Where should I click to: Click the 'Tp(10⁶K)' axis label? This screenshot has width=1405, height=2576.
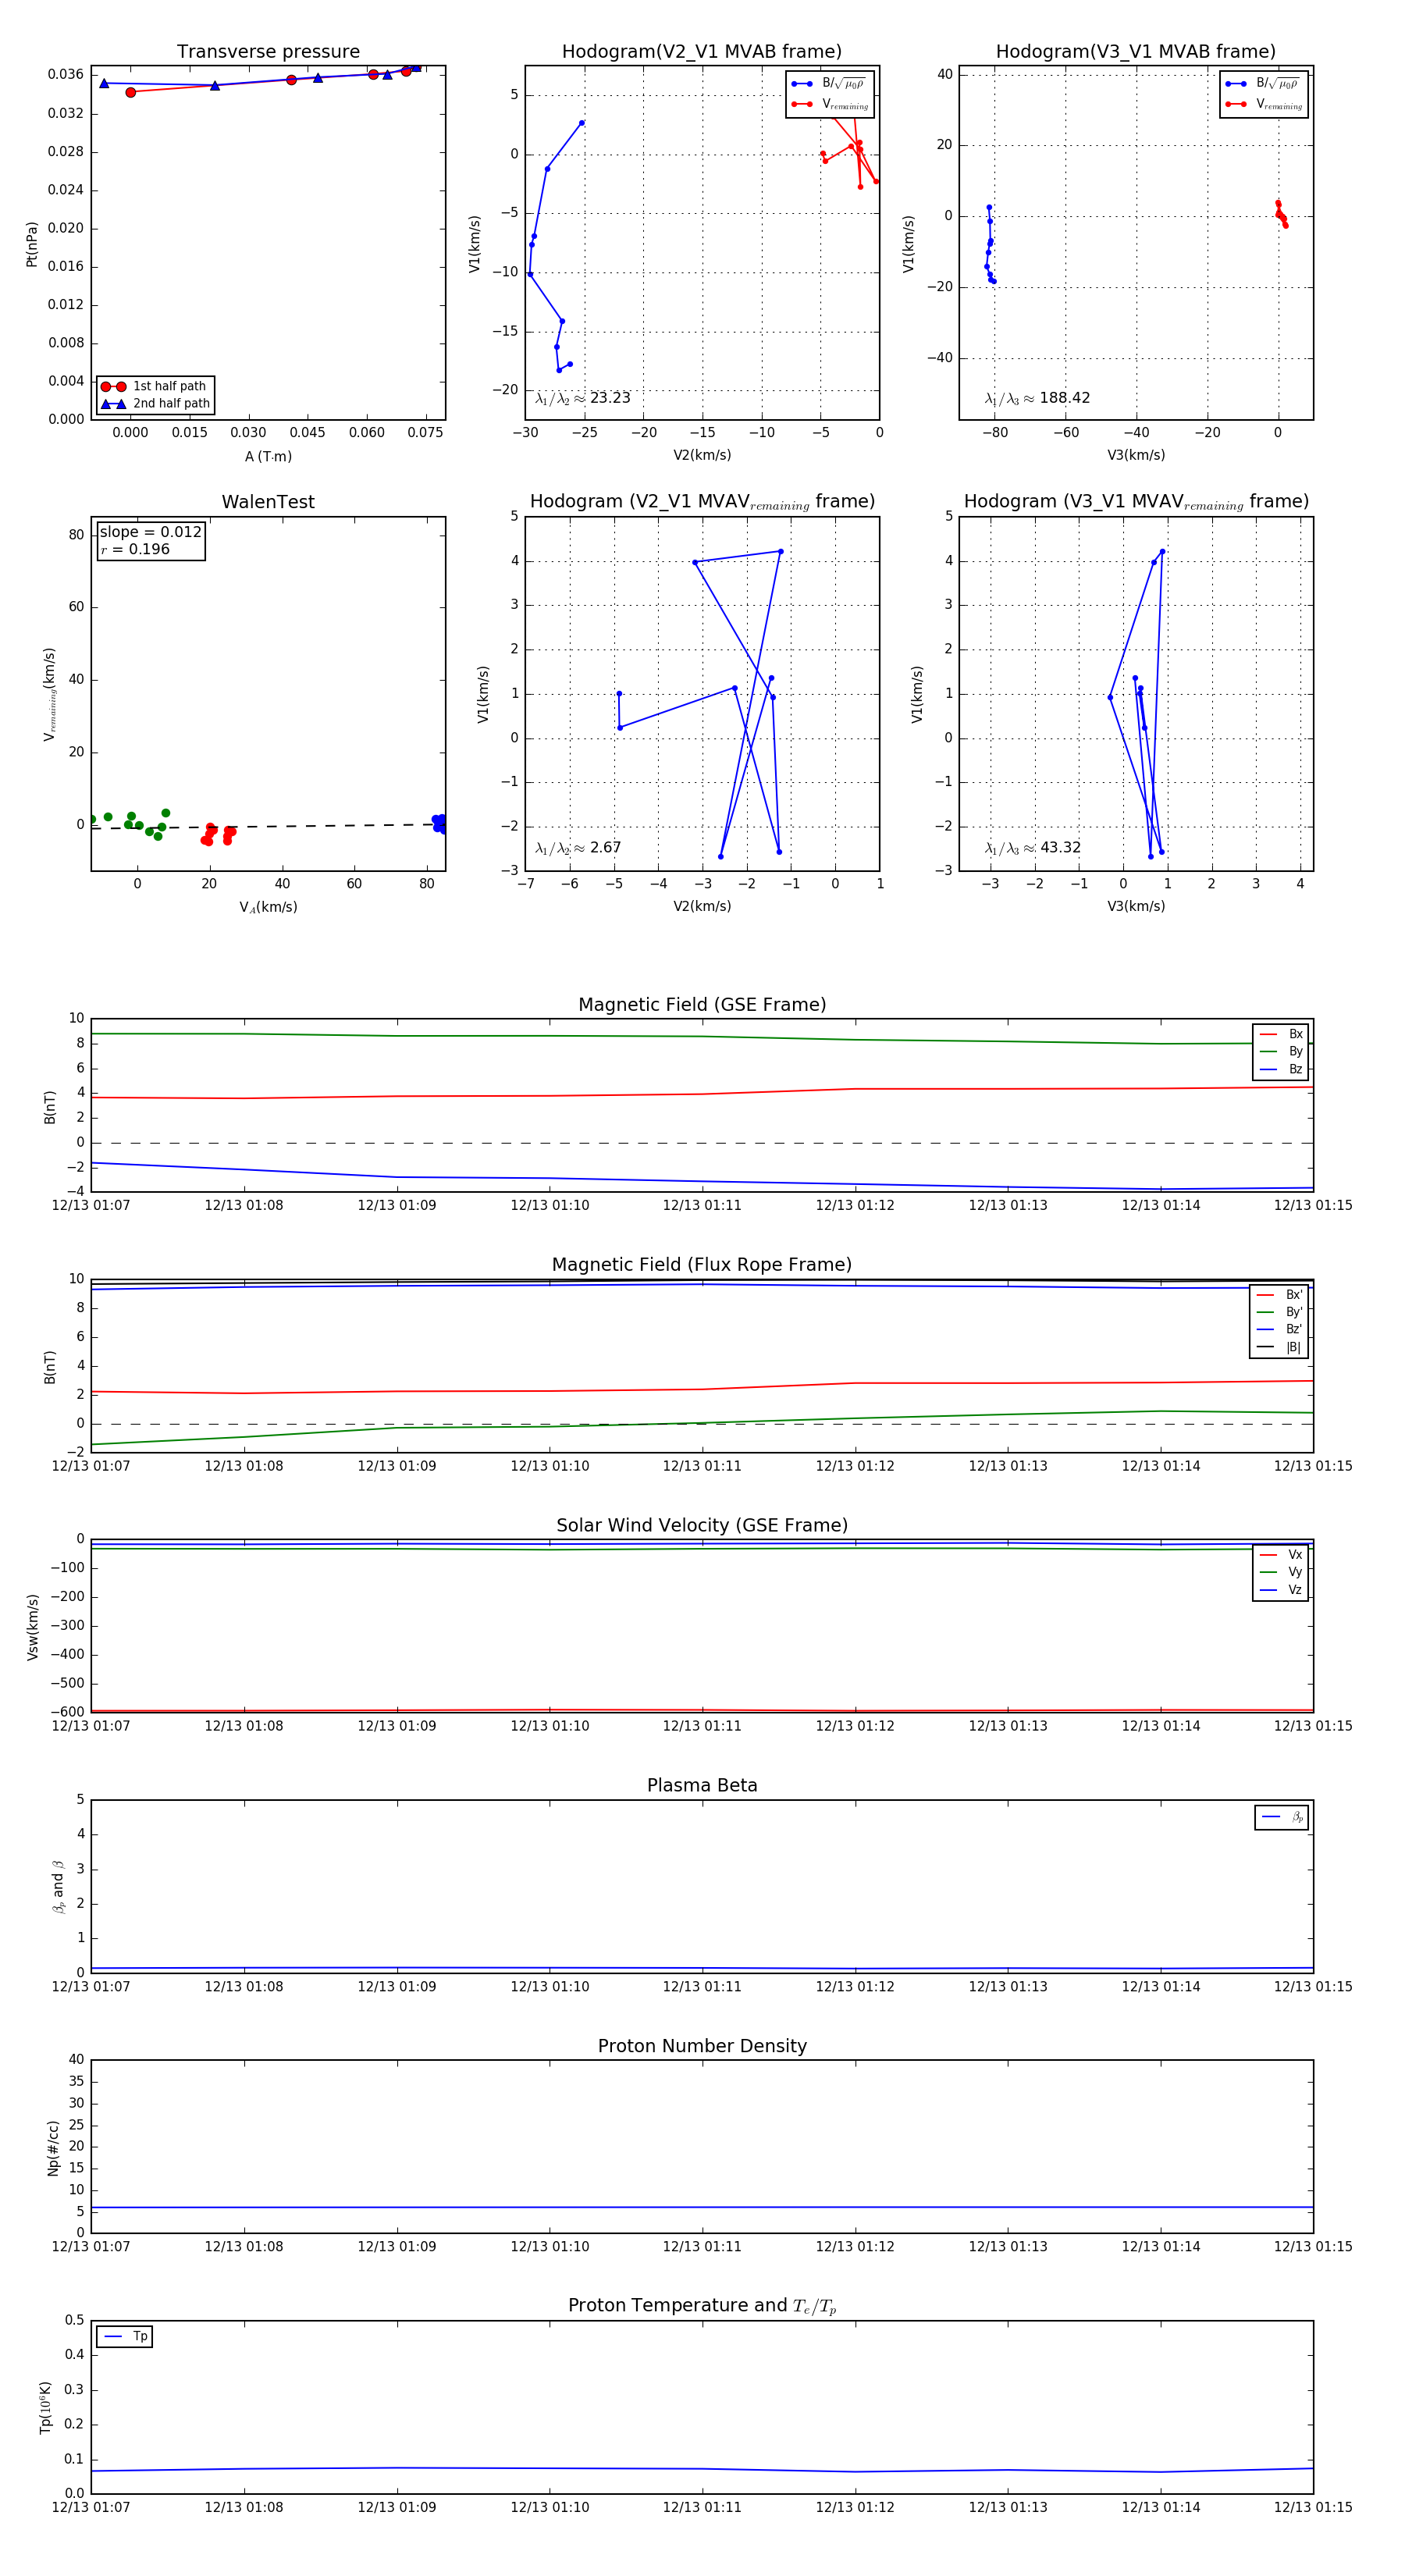click(46, 2408)
